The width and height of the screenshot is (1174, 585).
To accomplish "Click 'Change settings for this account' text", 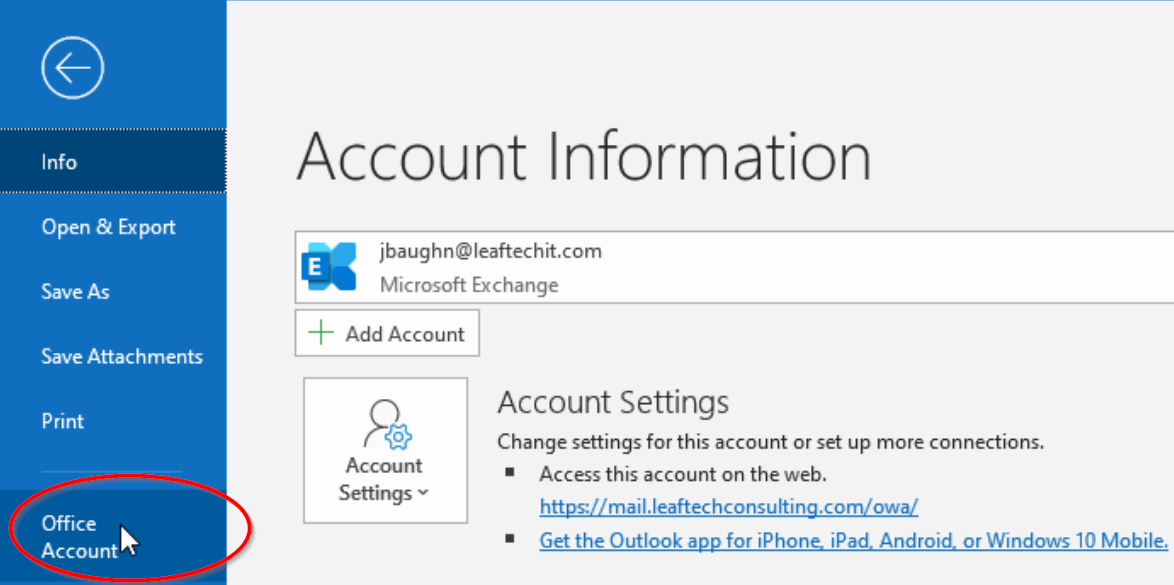I will coord(770,441).
